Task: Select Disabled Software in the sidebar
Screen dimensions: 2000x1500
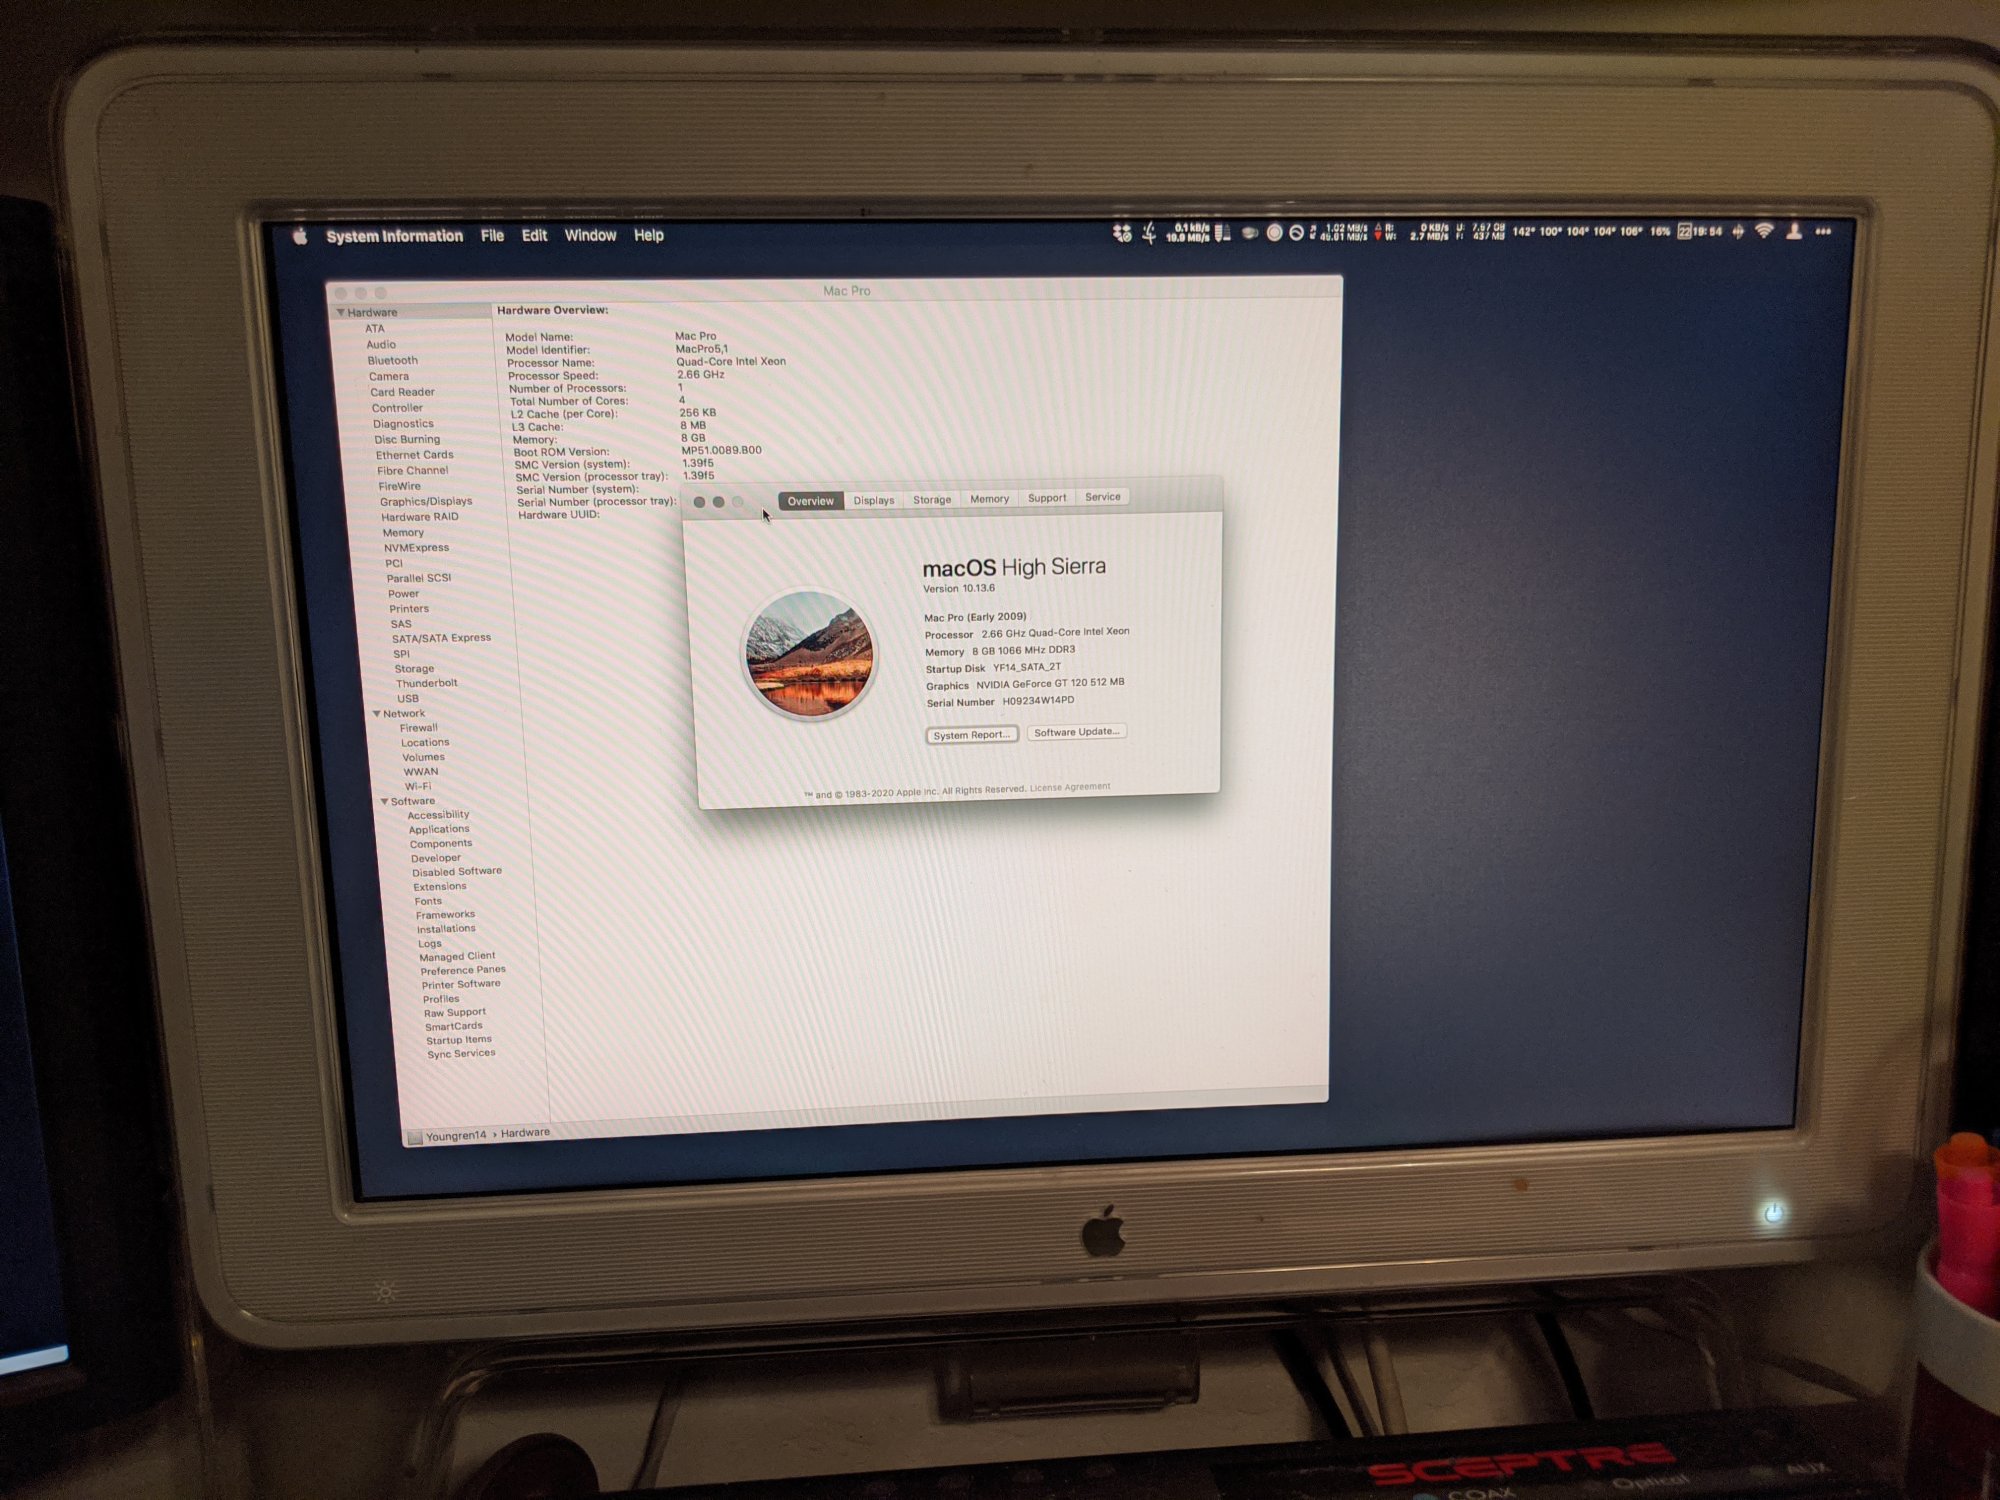Action: point(457,872)
